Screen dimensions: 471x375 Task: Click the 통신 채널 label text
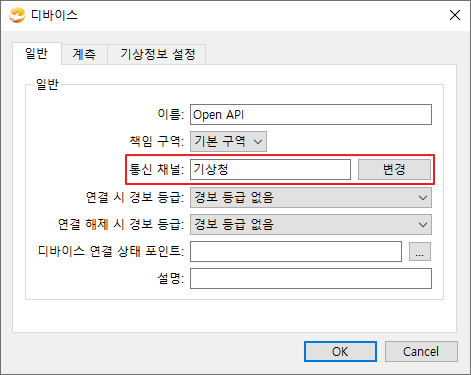coord(156,169)
